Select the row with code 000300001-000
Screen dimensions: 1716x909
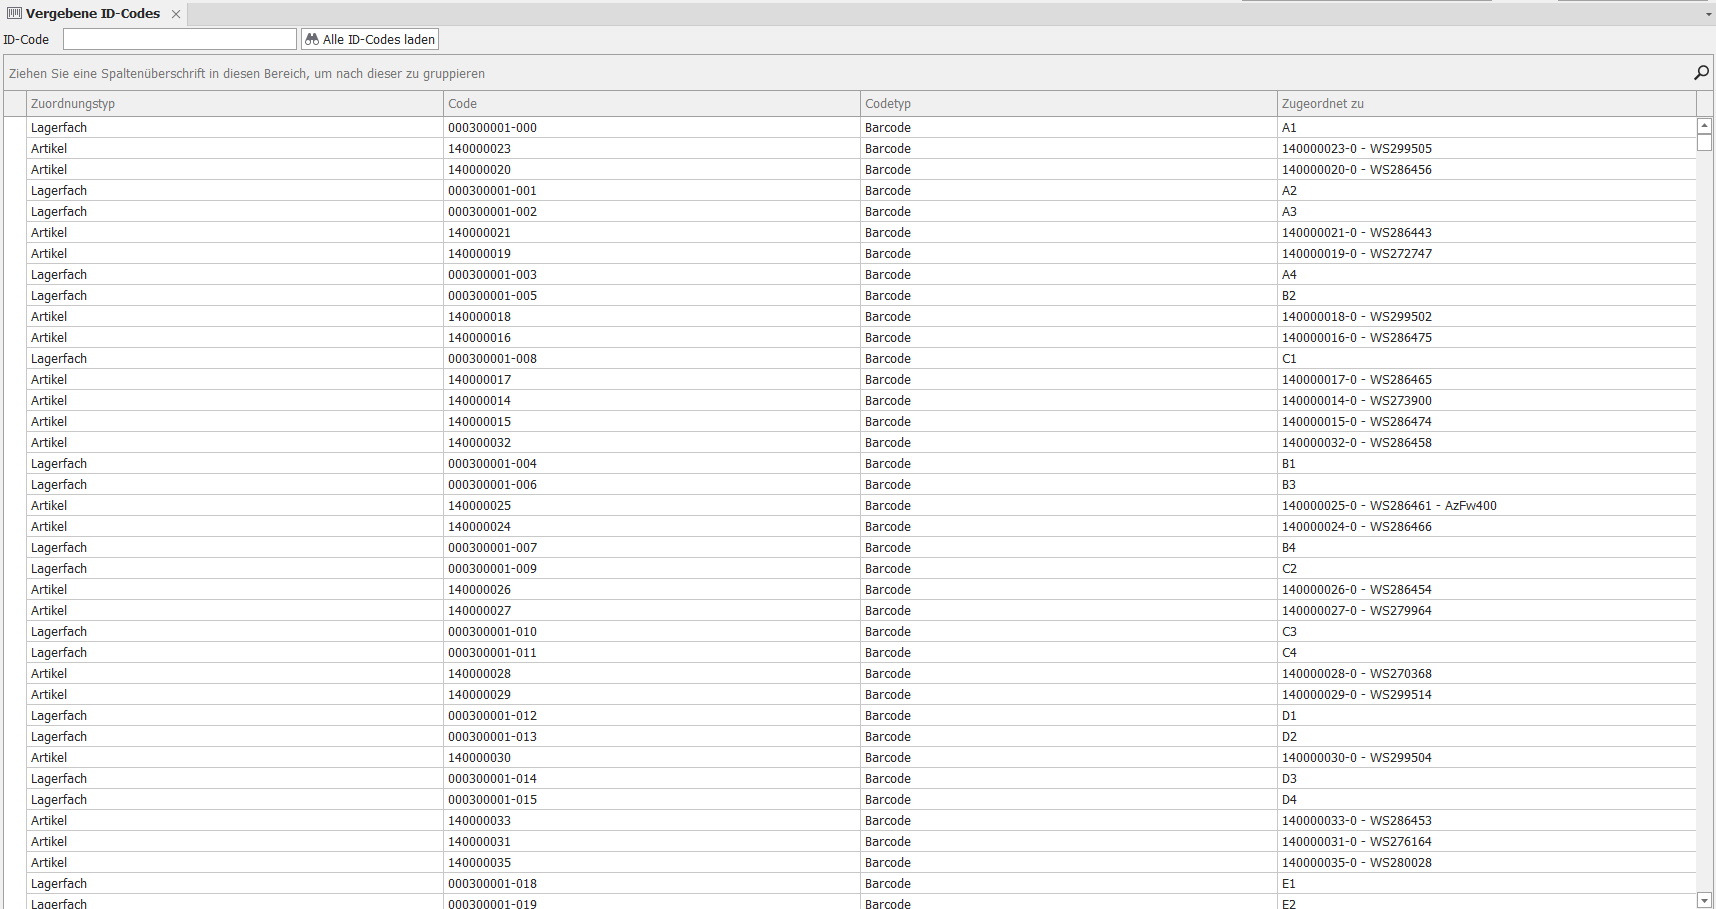point(492,128)
